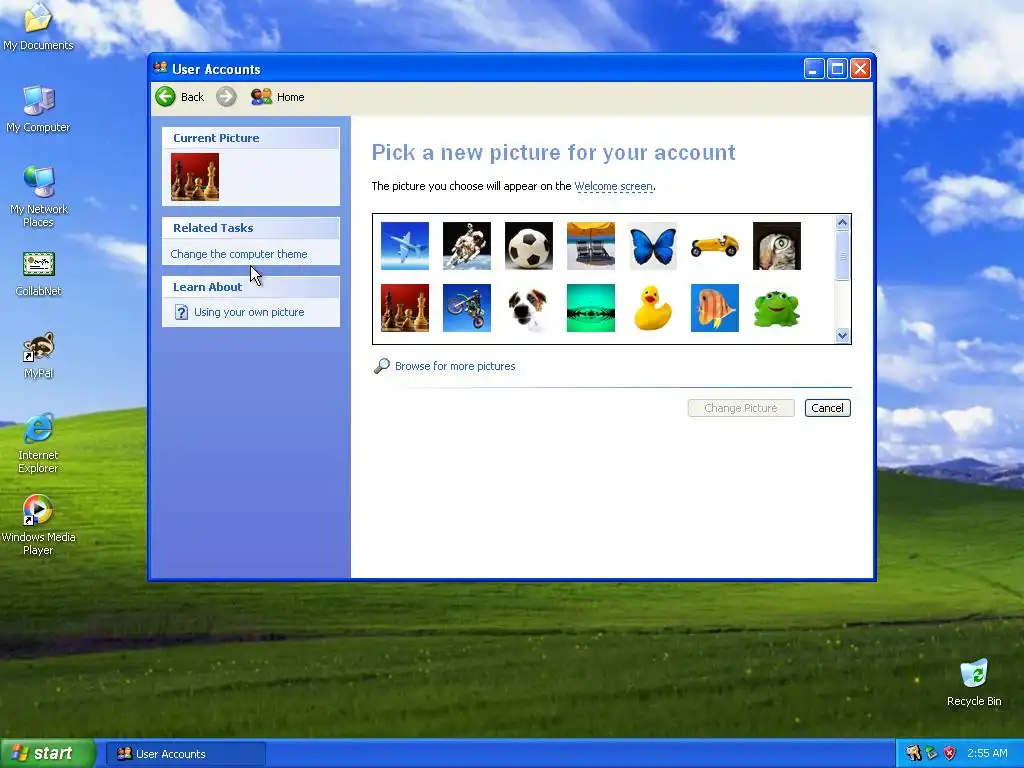Open the Welcome screen link
This screenshot has width=1024, height=768.
click(613, 186)
